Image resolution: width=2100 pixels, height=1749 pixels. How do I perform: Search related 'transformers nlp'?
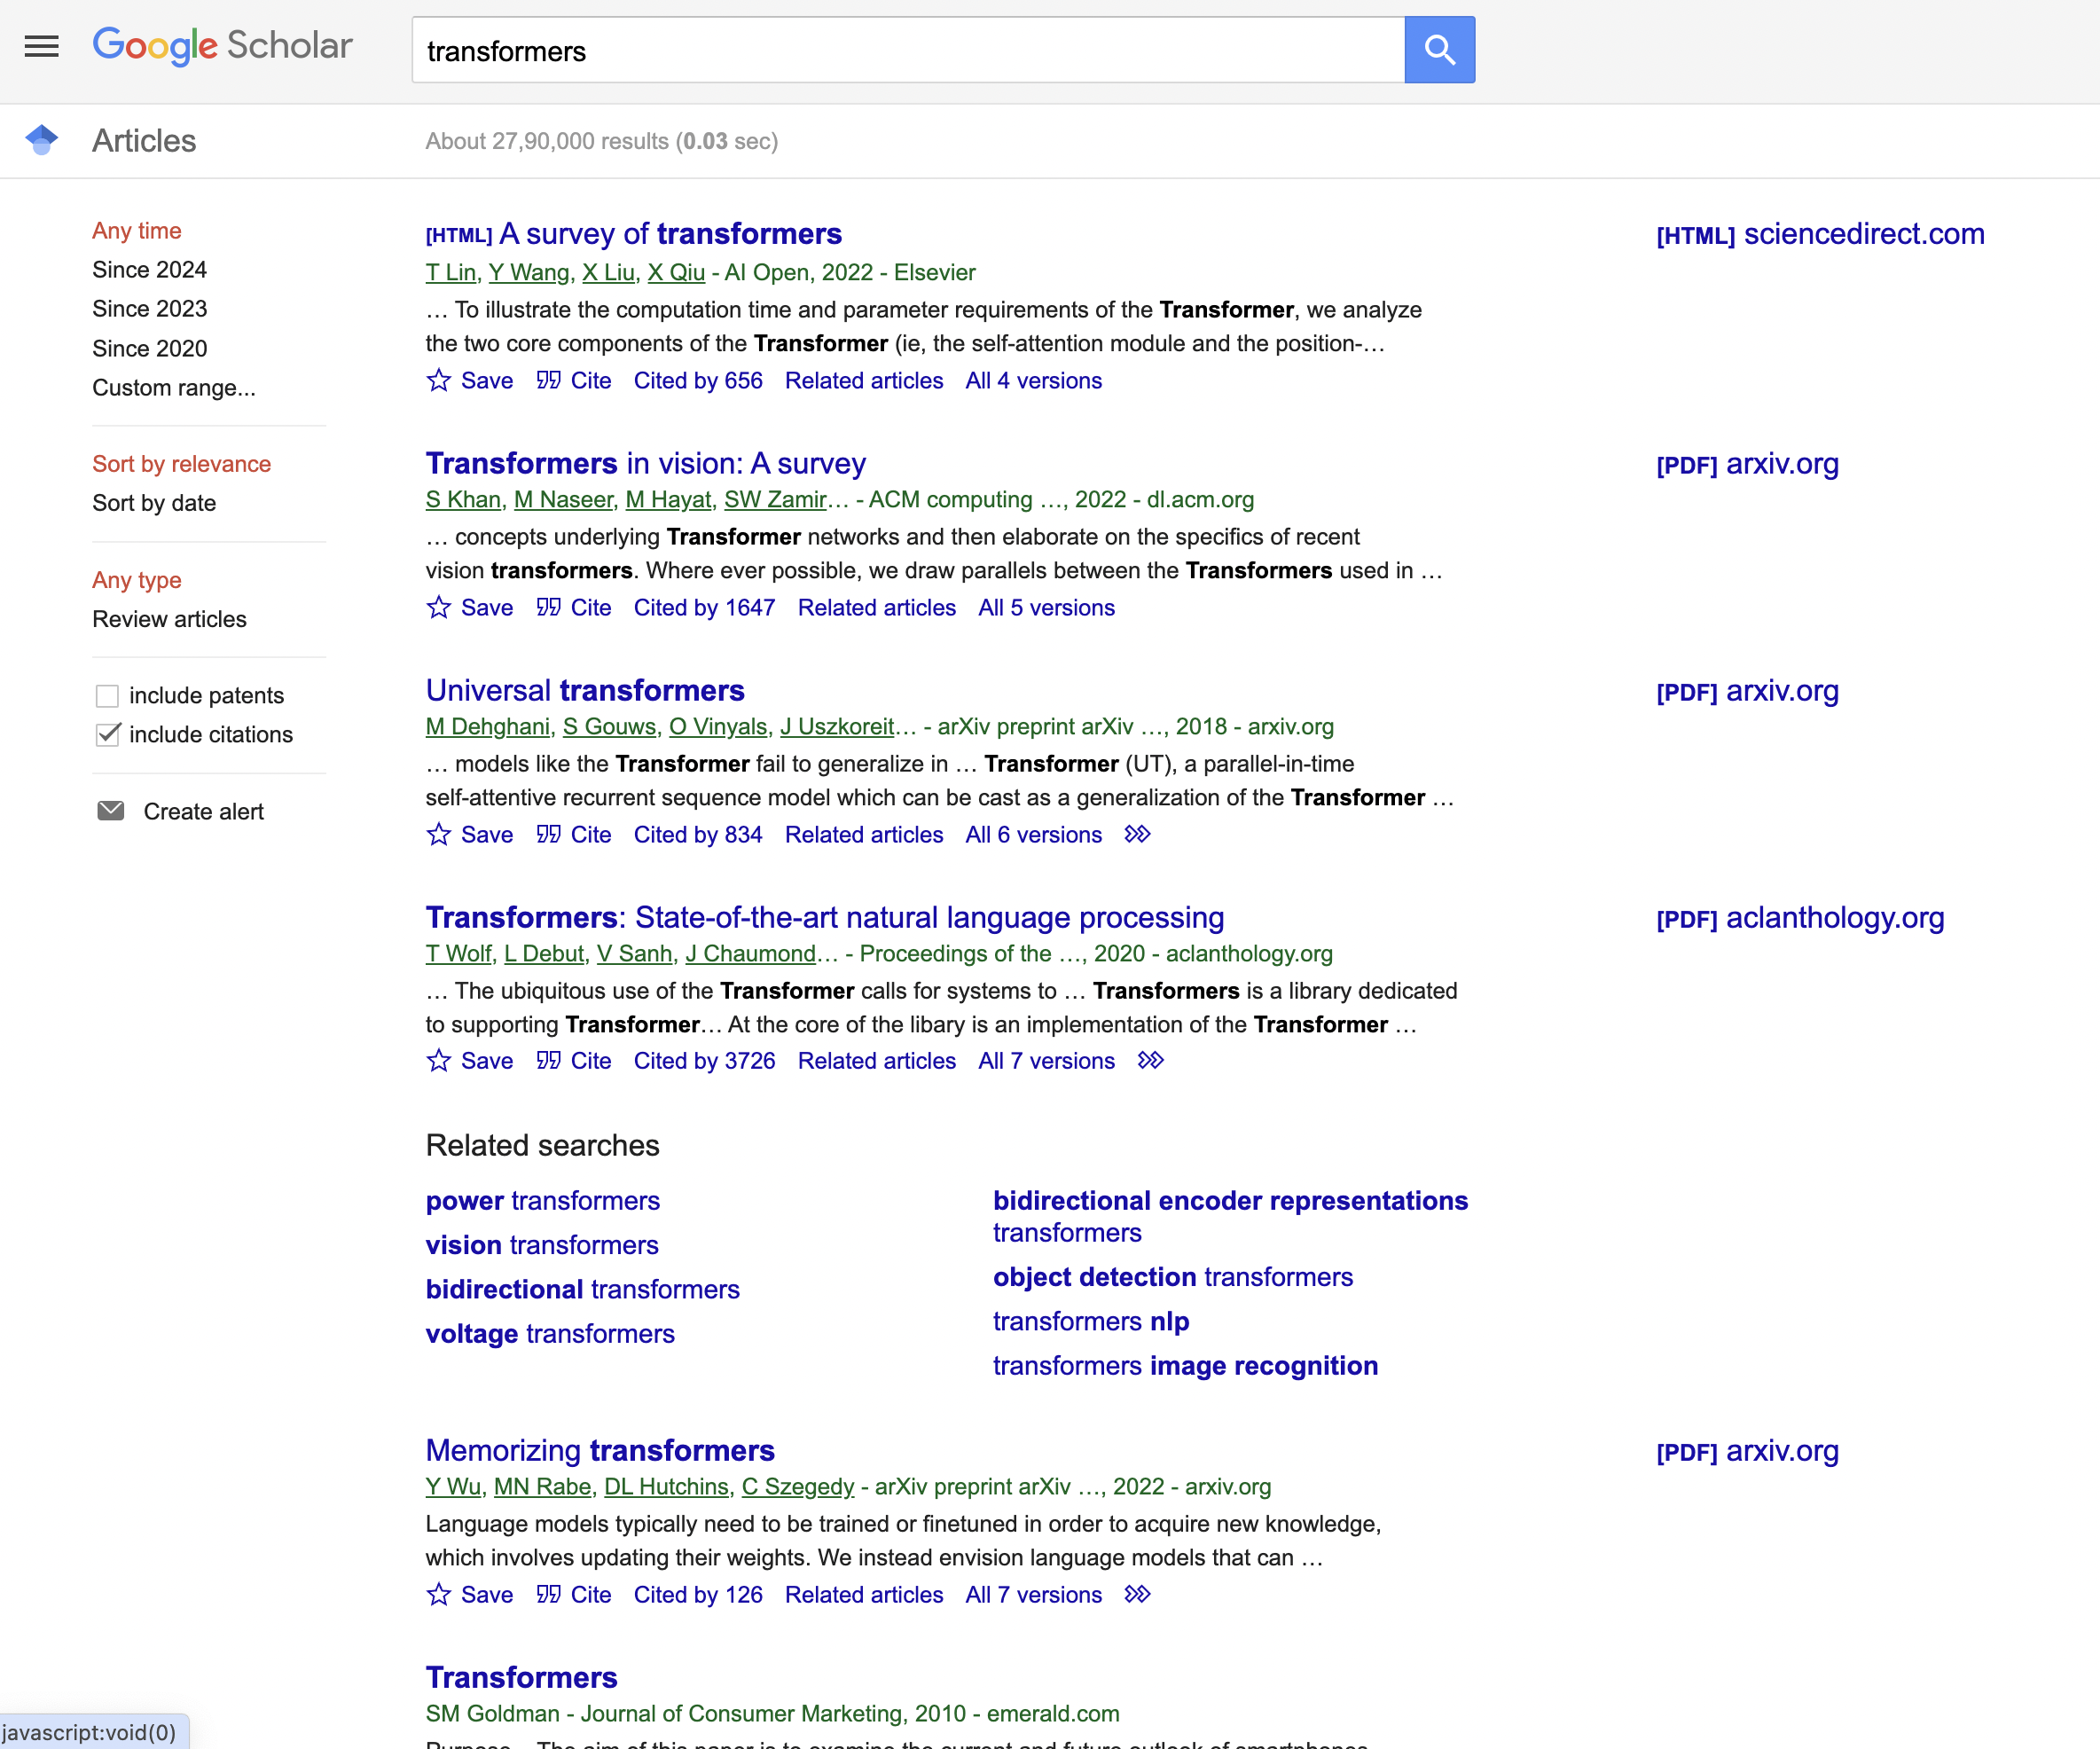pos(1091,1322)
